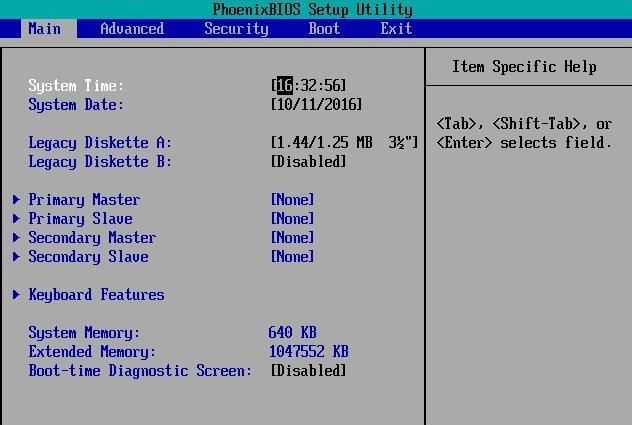Viewport: 632px width, 425px height.
Task: Select the System Time label
Action: (x=76, y=85)
